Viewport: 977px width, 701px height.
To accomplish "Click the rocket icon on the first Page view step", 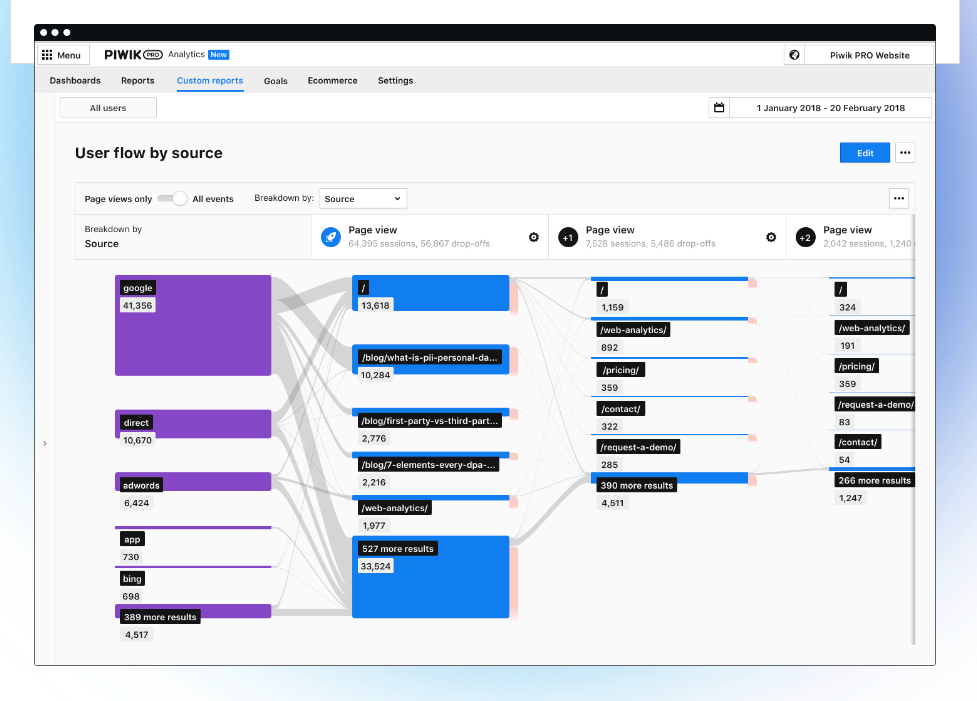I will tap(331, 237).
